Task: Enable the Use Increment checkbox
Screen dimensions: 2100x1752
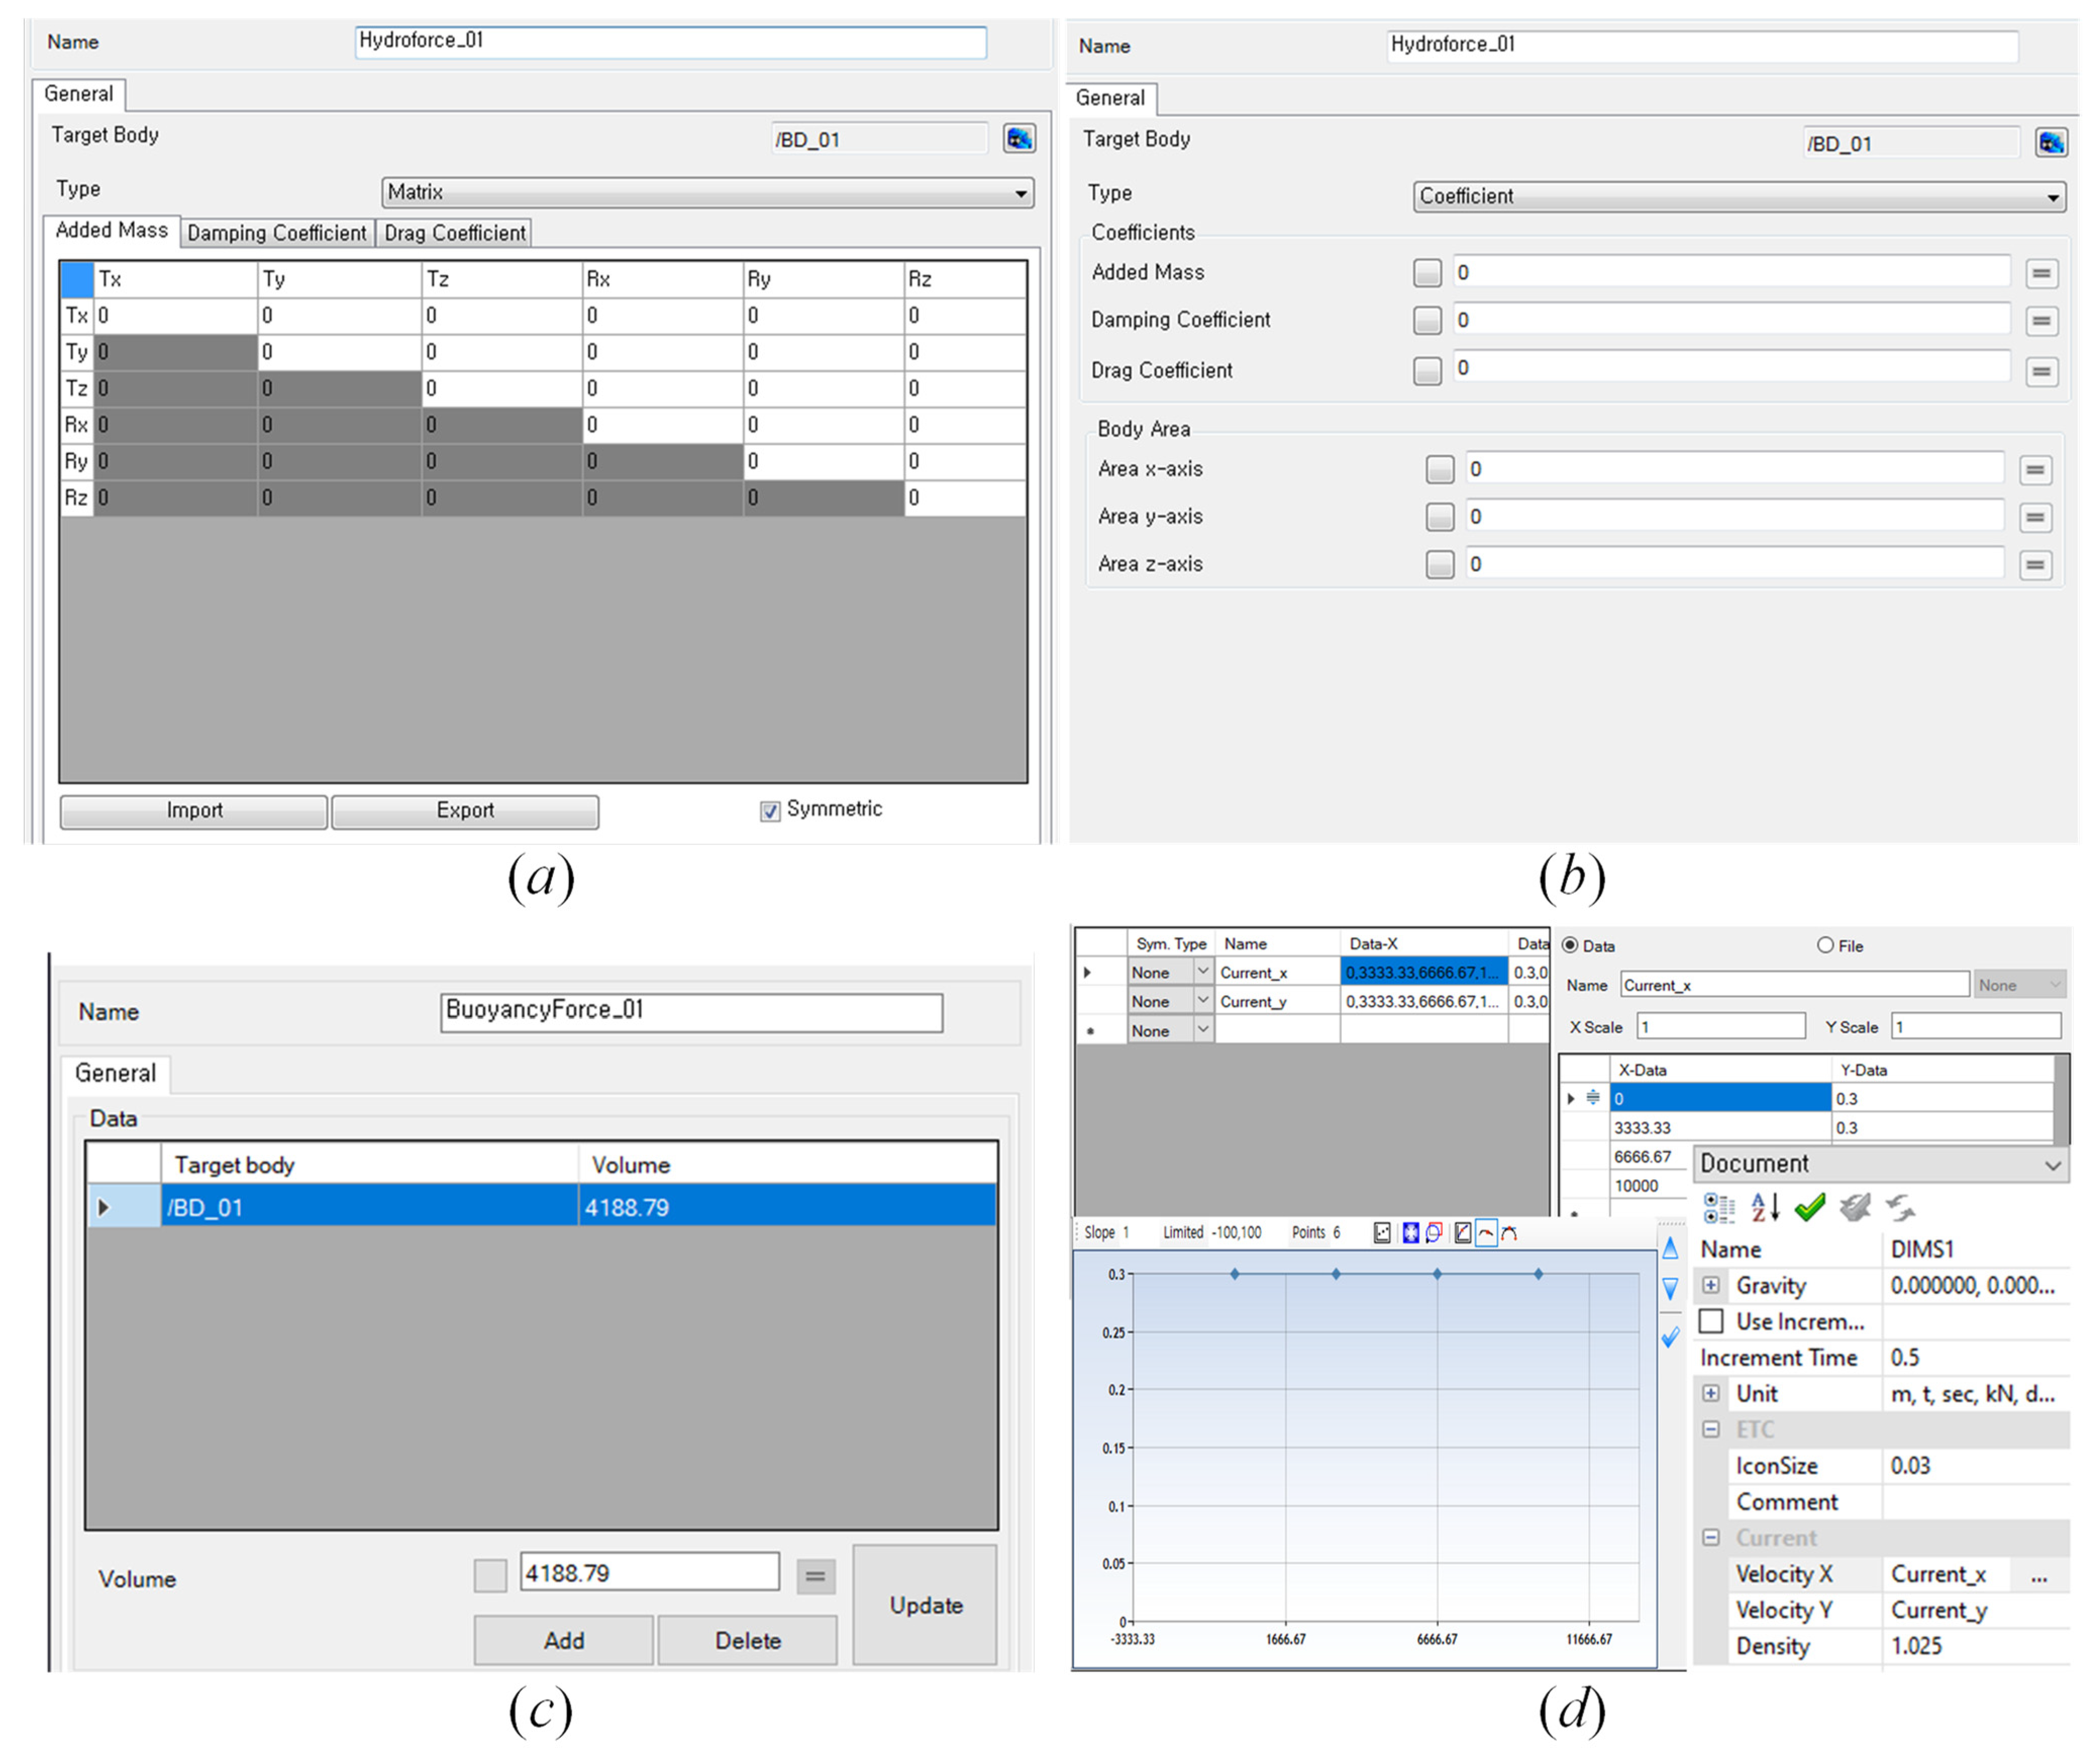Action: pos(1711,1321)
